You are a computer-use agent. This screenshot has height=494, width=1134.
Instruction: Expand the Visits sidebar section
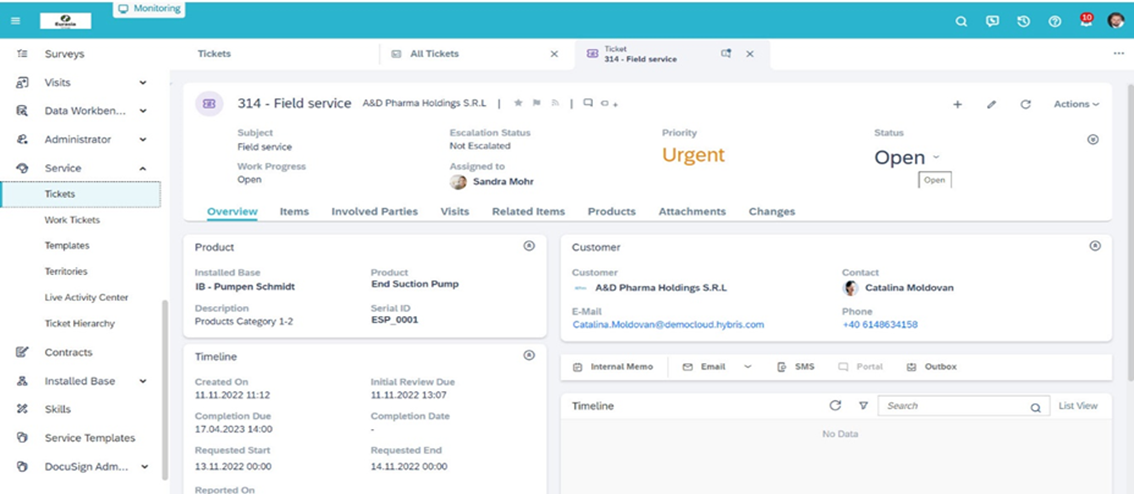[x=143, y=83]
